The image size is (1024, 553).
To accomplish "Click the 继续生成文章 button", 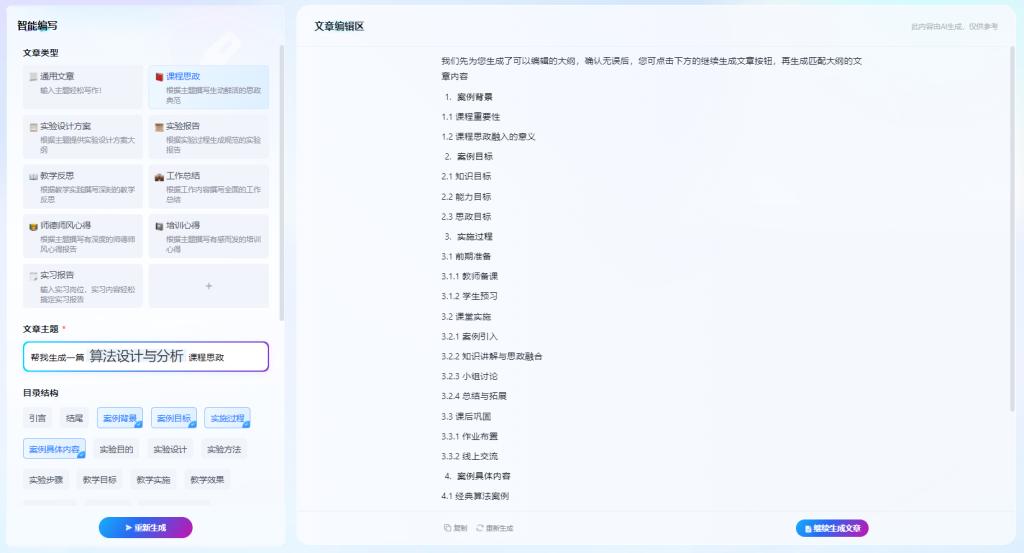I will click(832, 528).
